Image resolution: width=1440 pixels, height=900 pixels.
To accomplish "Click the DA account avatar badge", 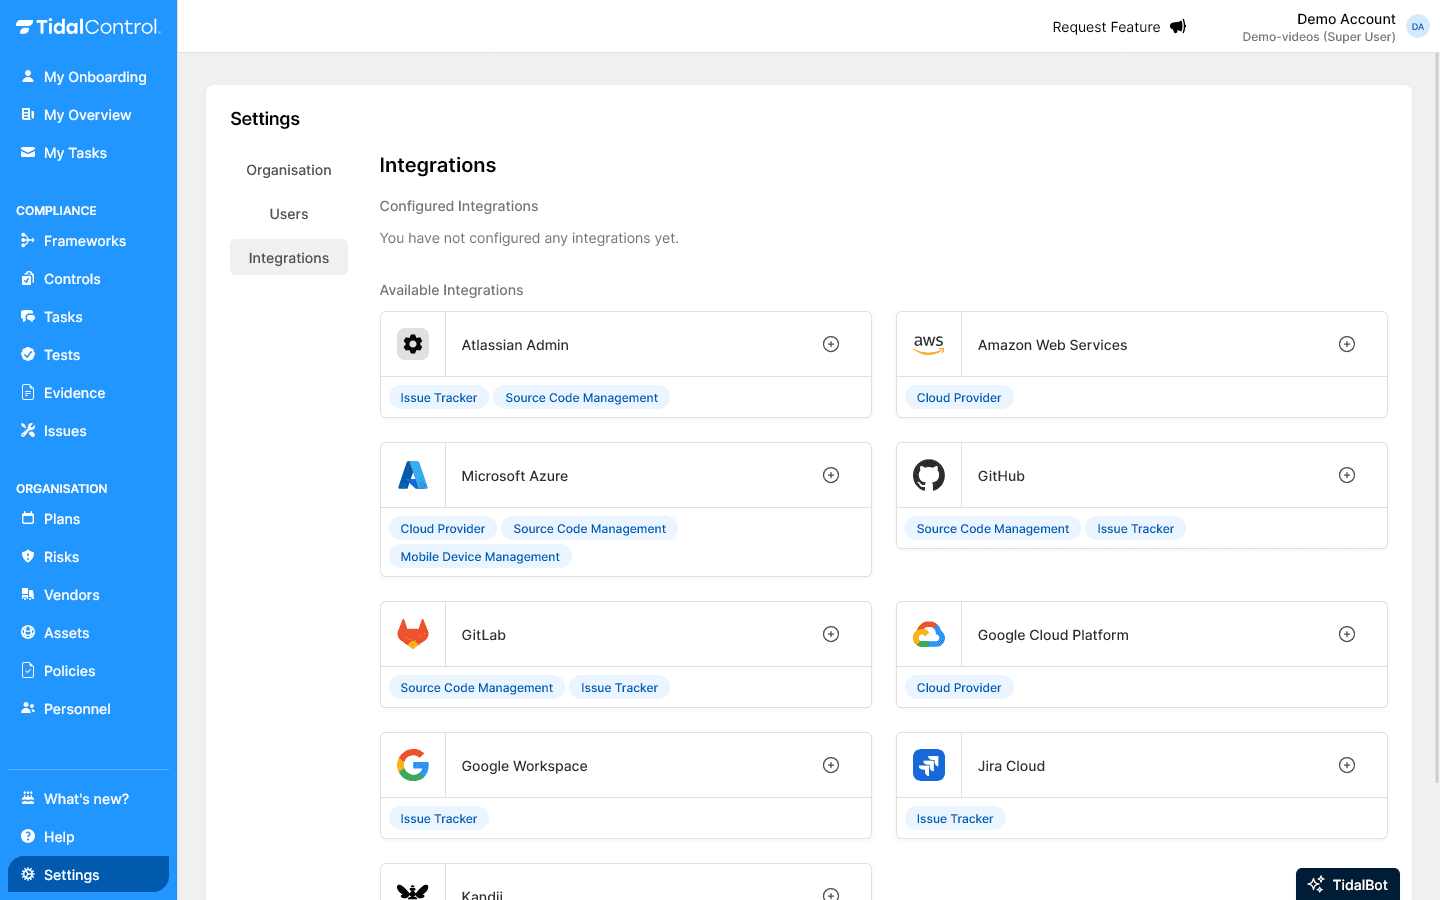I will pyautogui.click(x=1417, y=26).
